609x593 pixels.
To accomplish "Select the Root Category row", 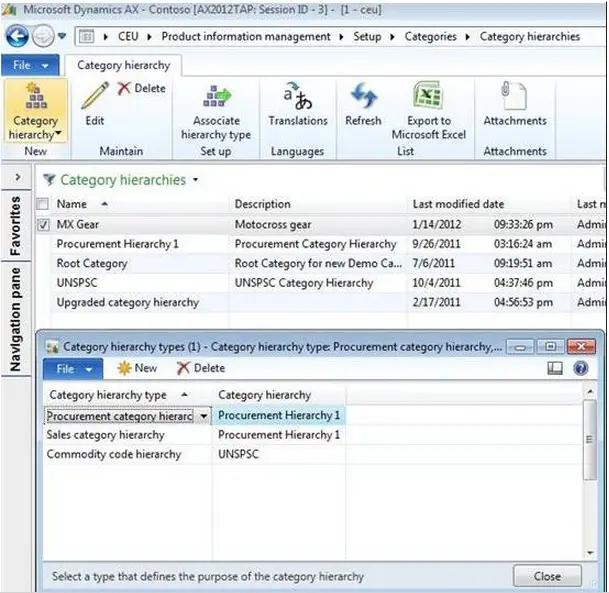I will click(x=320, y=263).
